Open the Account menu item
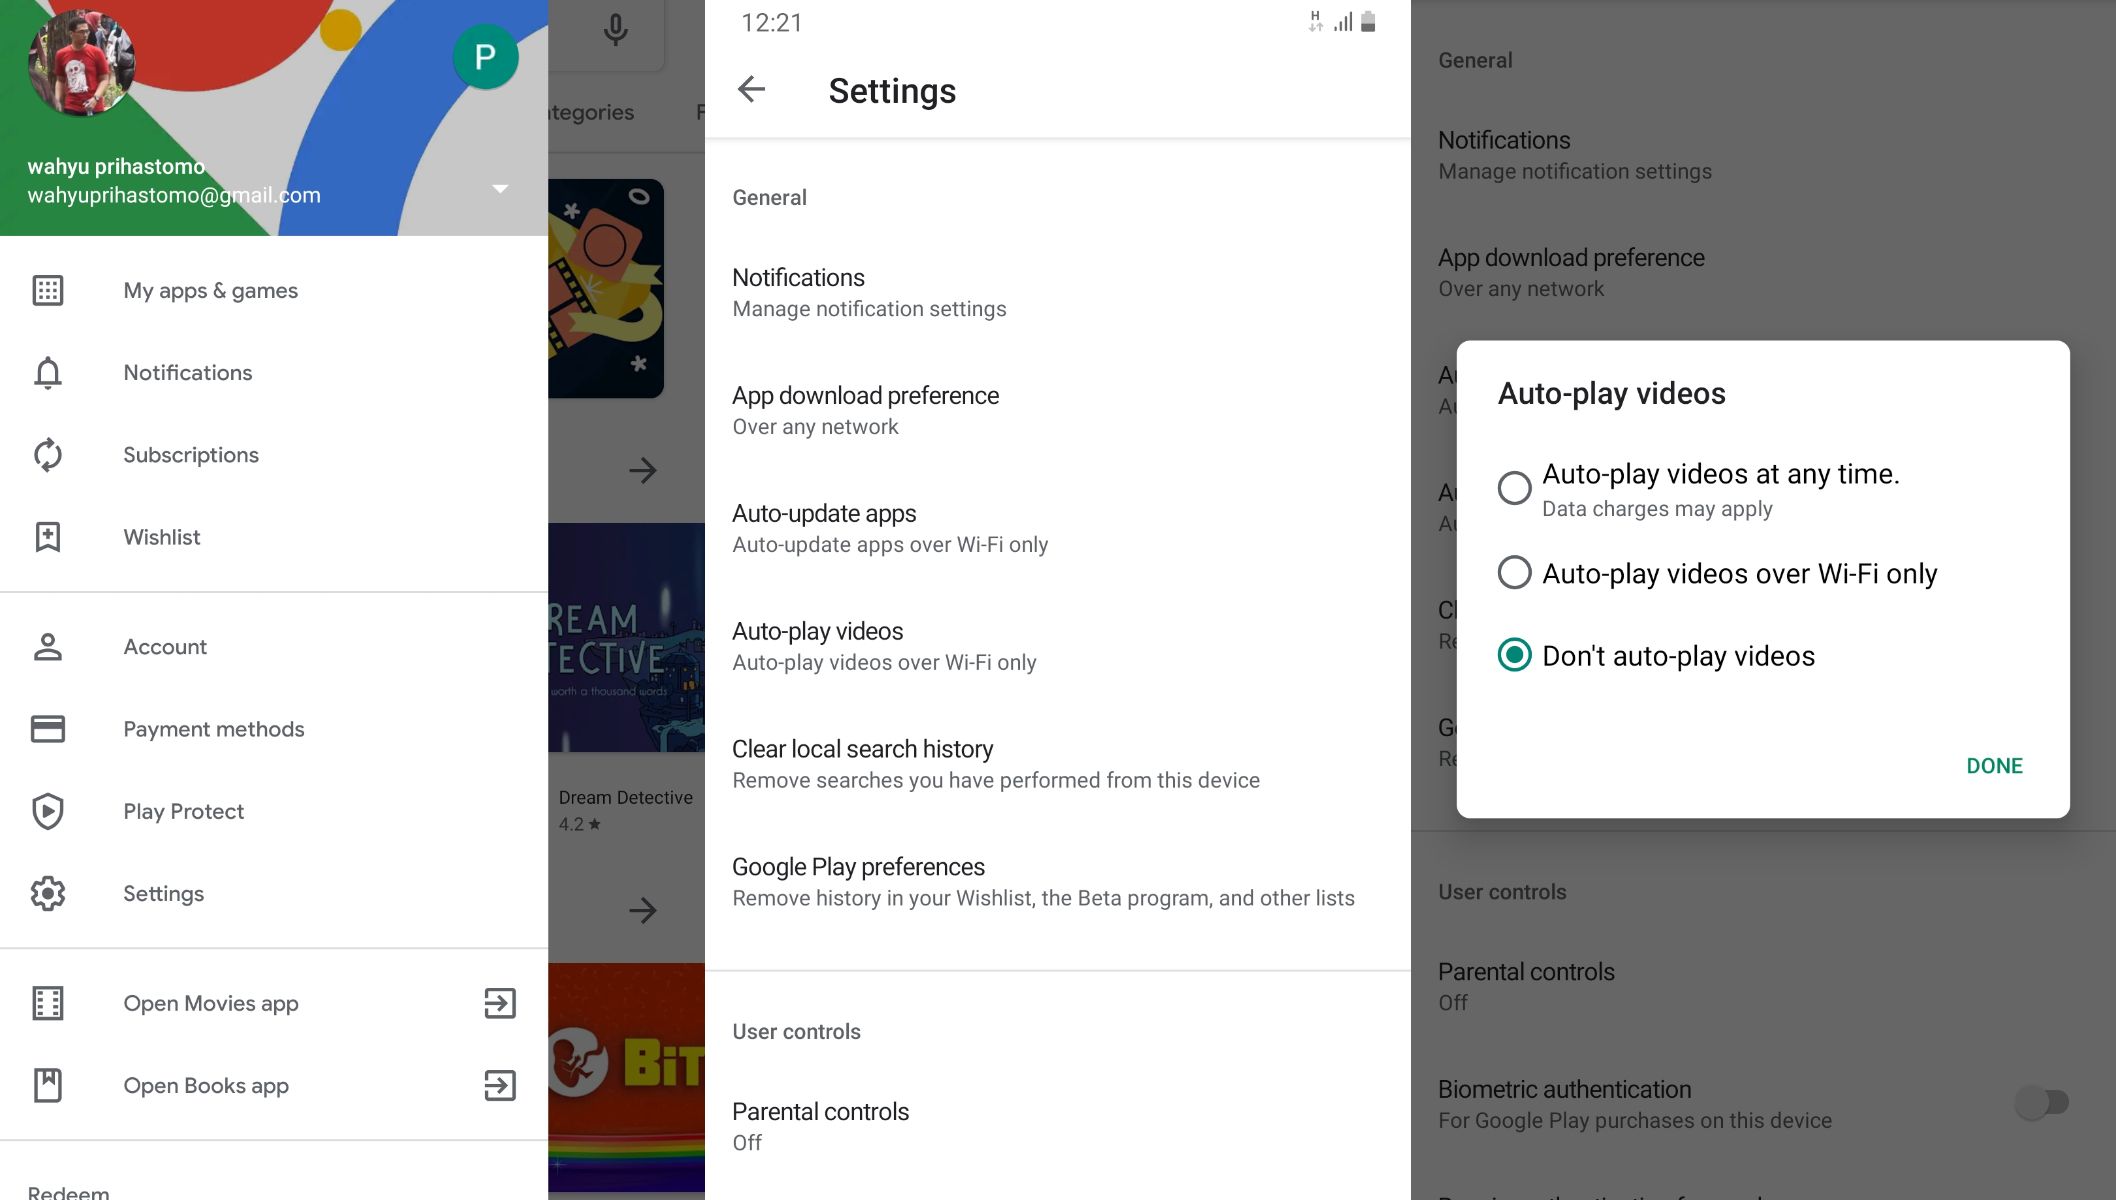Screen dimensions: 2116x1200 tap(165, 647)
